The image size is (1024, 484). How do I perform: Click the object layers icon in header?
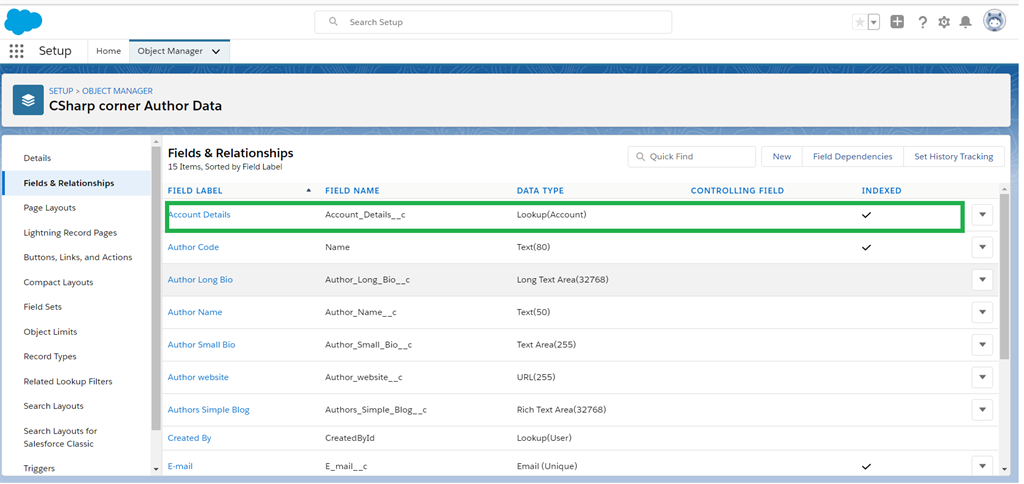click(28, 100)
